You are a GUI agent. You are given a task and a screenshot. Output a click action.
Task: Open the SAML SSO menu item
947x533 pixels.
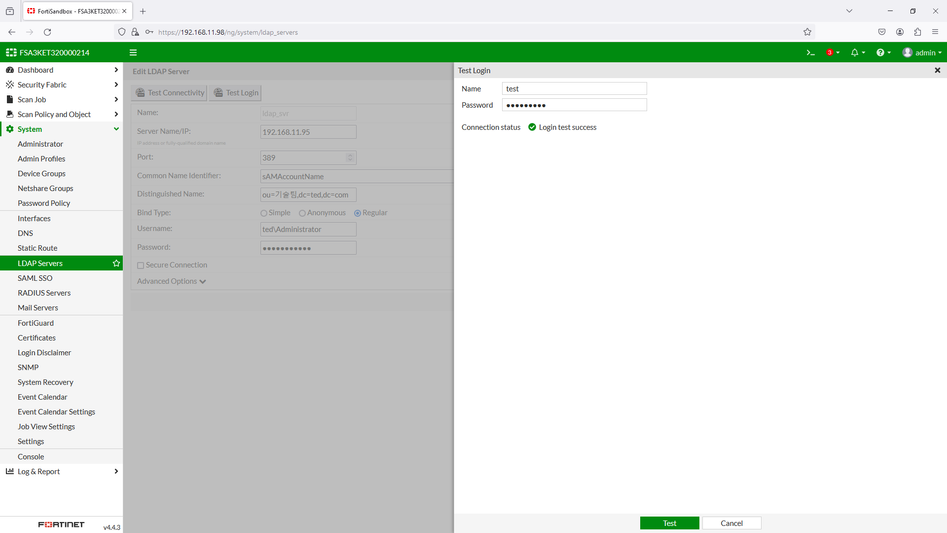35,278
